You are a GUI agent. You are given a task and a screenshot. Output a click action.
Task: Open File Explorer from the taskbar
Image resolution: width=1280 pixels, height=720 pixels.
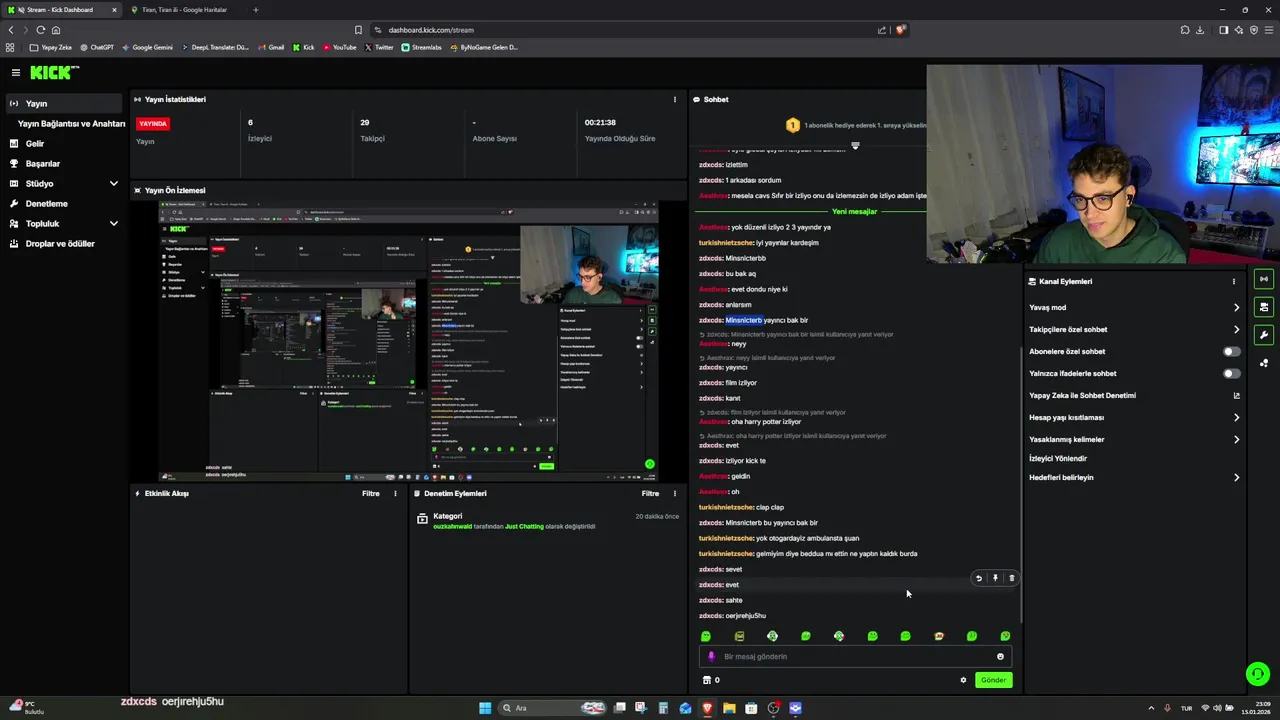729,708
